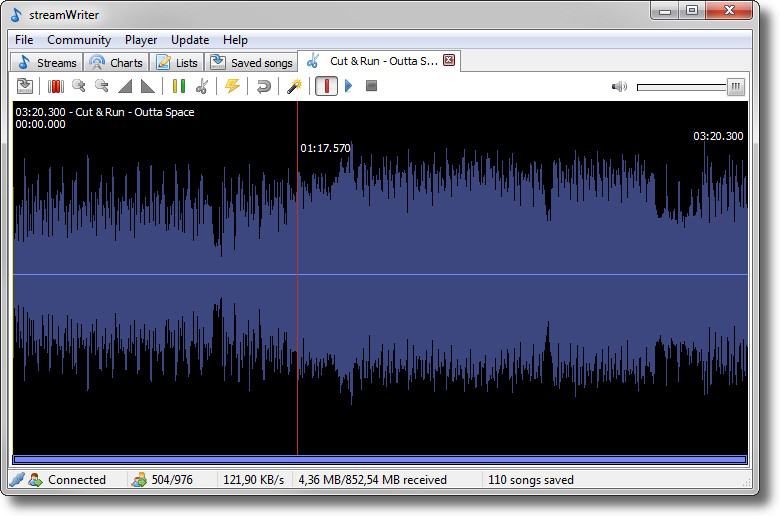
Task: Switch to the Lists tab
Action: coord(177,63)
